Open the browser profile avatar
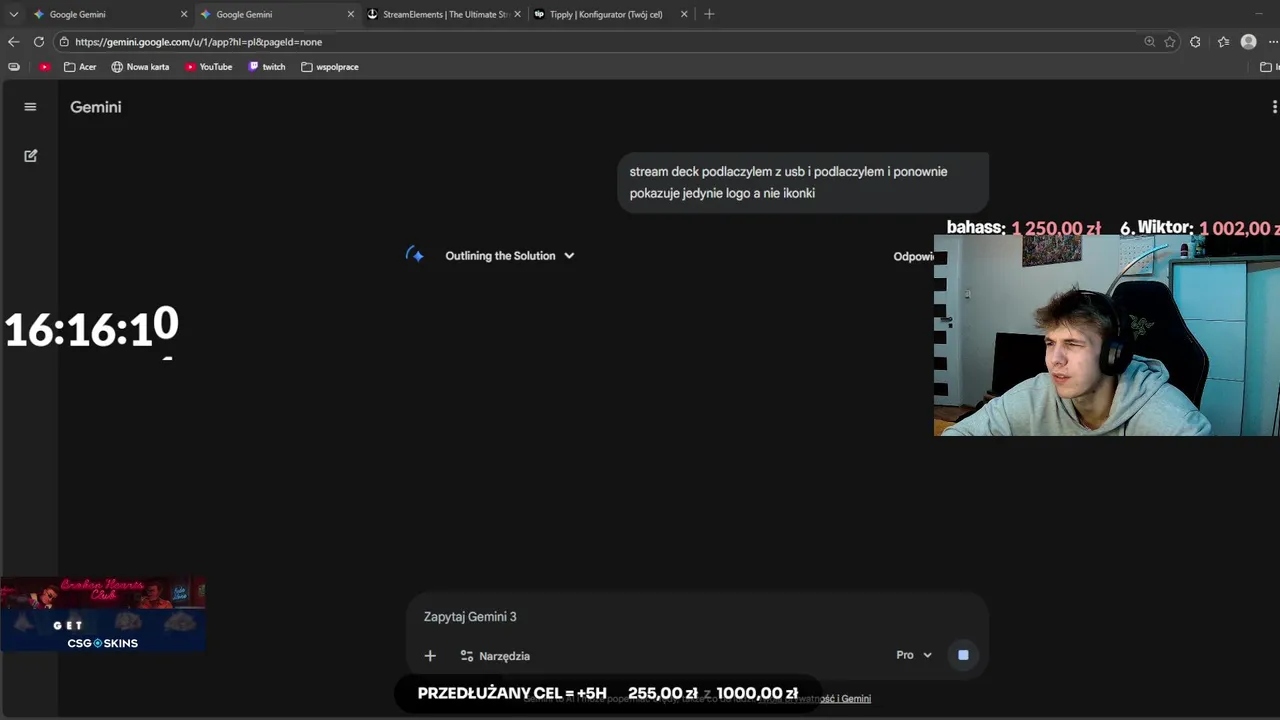The image size is (1280, 720). click(1248, 42)
